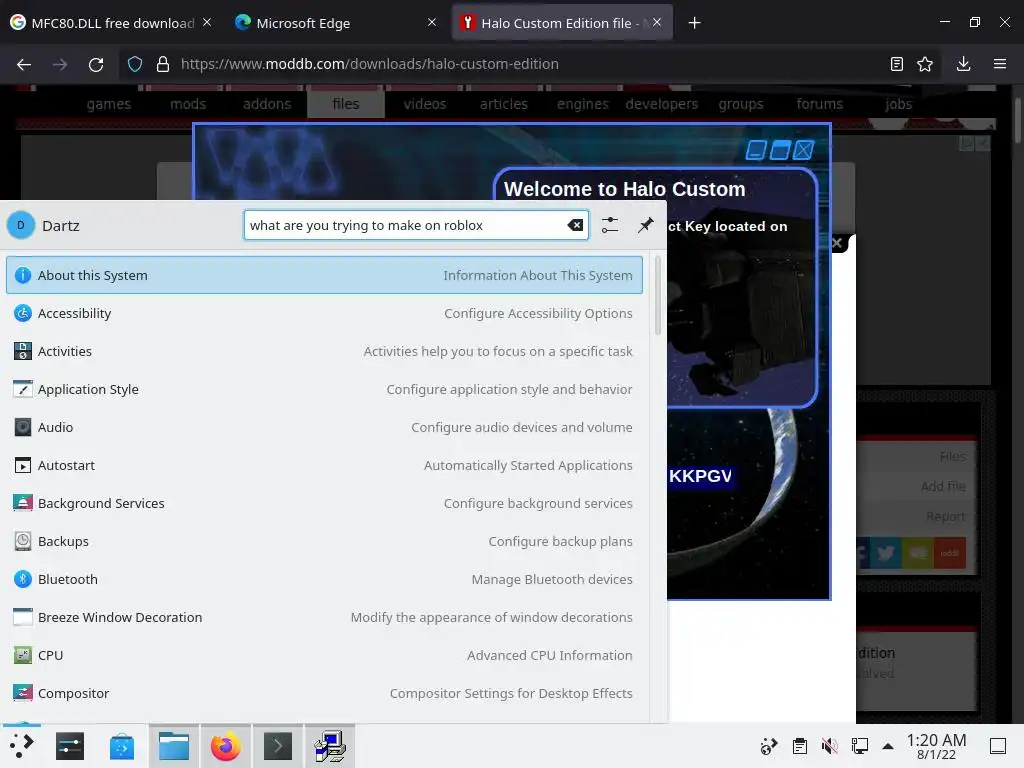
Task: Open the forums section on ModDB
Action: coord(820,104)
